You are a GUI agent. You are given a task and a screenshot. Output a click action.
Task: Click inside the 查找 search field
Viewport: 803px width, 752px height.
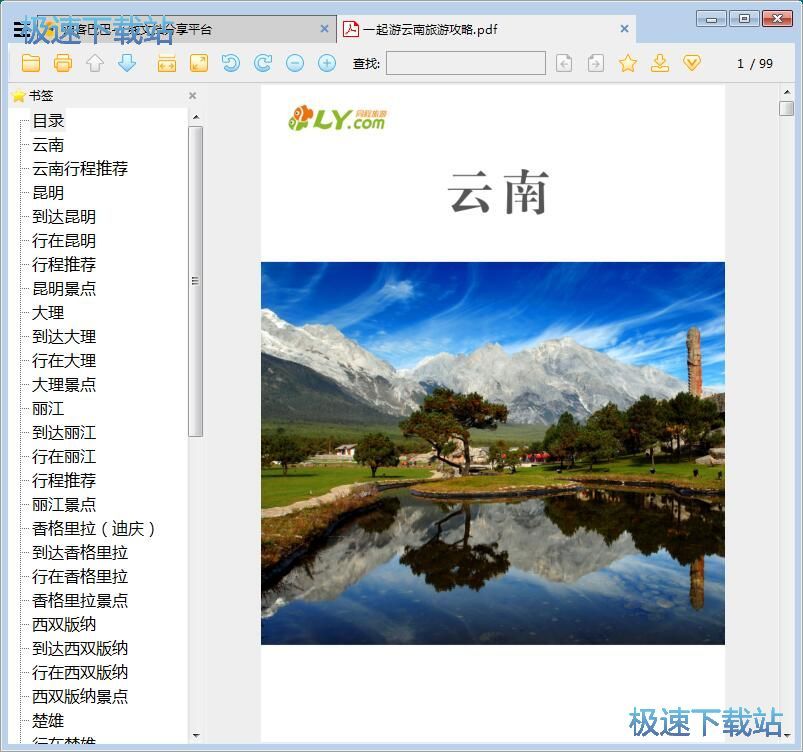pyautogui.click(x=465, y=63)
